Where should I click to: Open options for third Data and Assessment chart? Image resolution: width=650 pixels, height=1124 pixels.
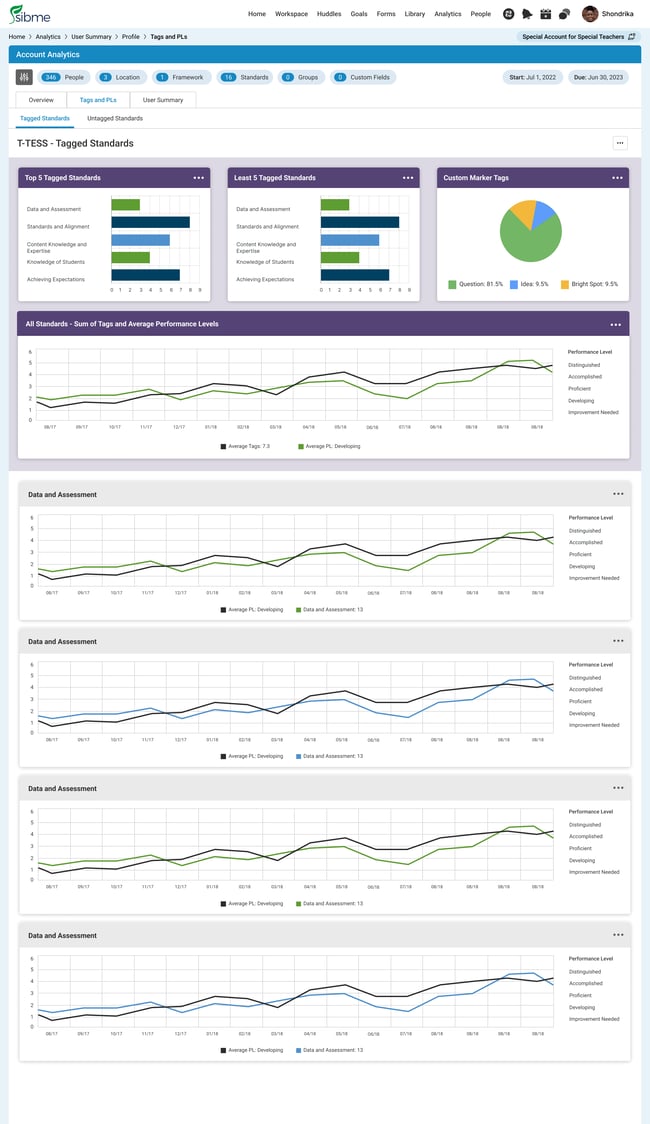pos(618,788)
